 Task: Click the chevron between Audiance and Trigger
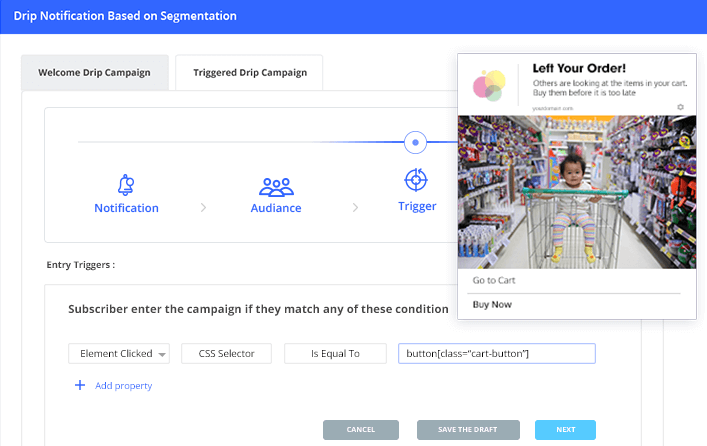click(x=354, y=208)
